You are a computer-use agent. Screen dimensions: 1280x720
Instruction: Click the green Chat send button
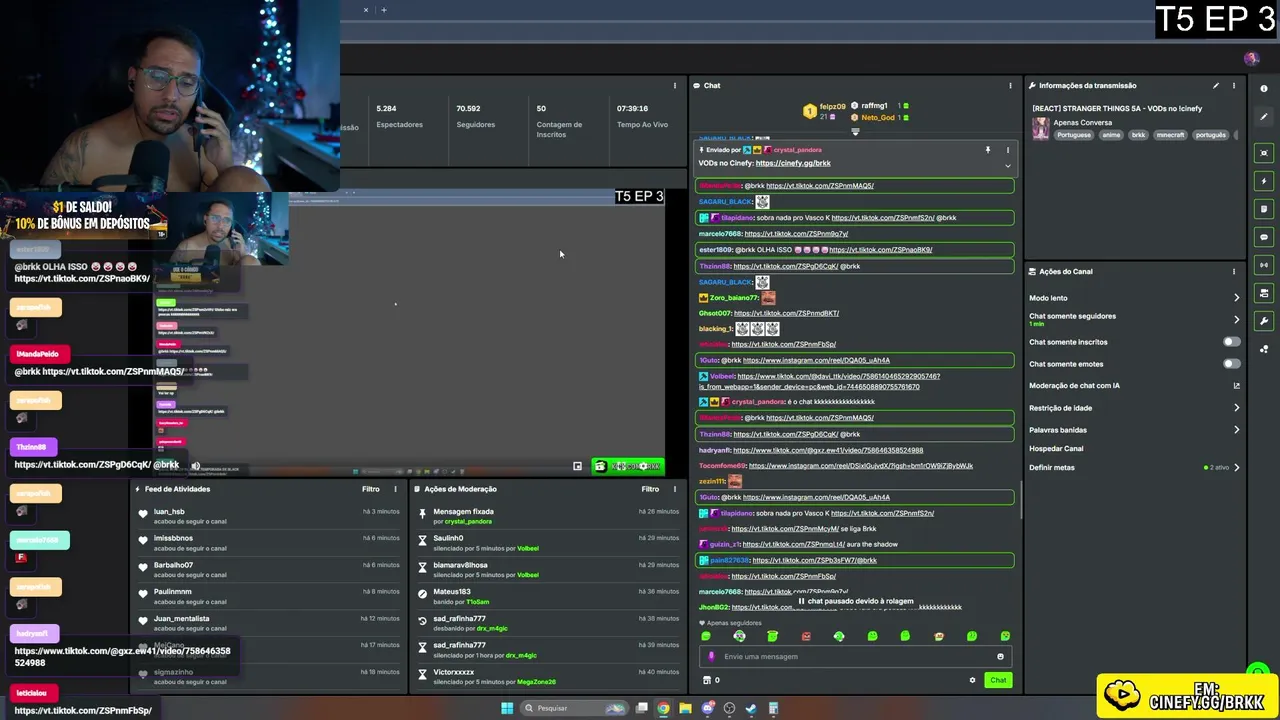coord(998,680)
